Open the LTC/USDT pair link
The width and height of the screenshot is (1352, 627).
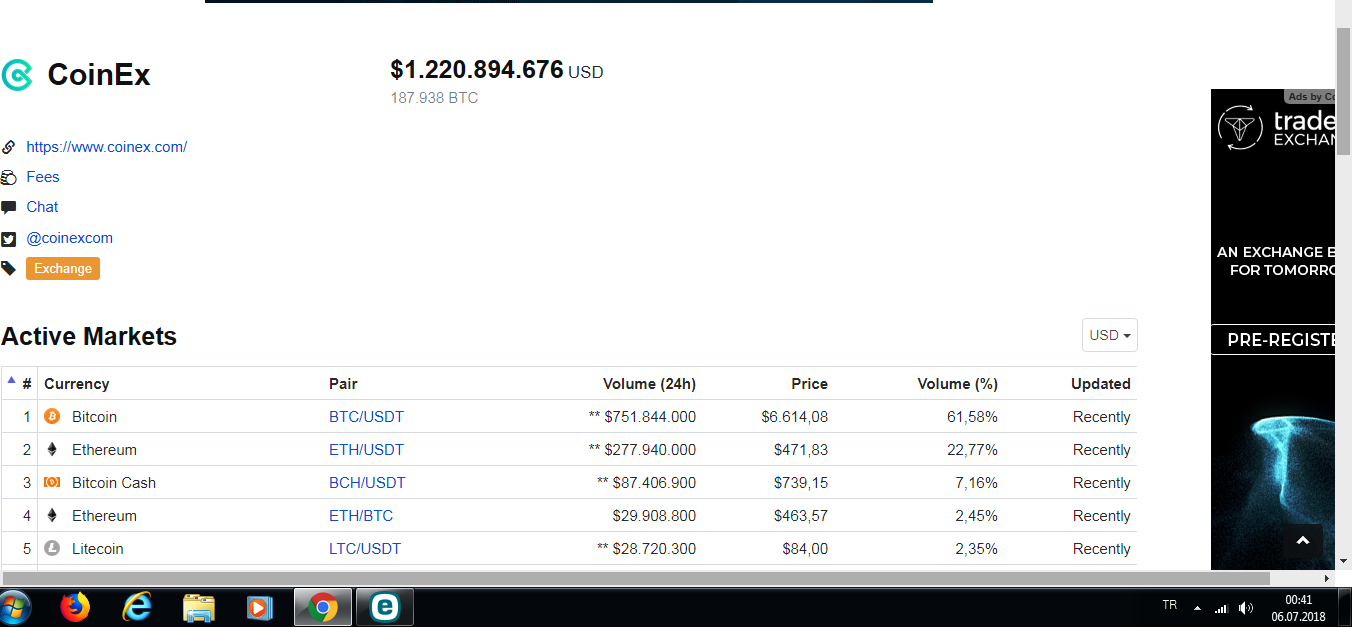(x=365, y=549)
